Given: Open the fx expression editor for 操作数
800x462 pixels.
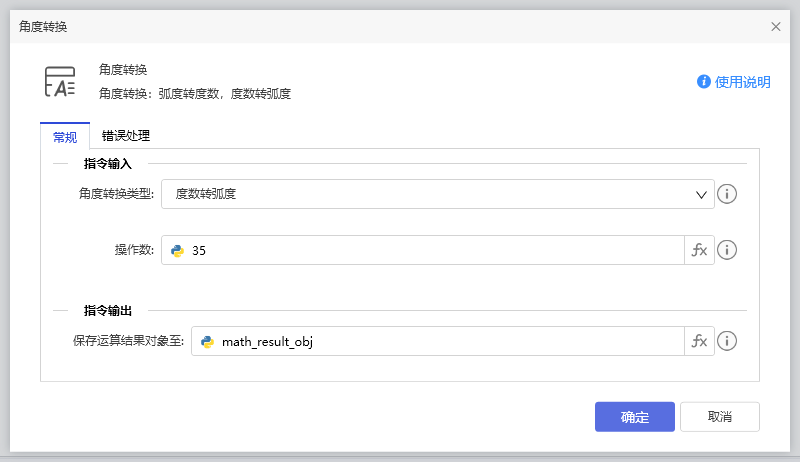Looking at the screenshot, I should (x=699, y=250).
